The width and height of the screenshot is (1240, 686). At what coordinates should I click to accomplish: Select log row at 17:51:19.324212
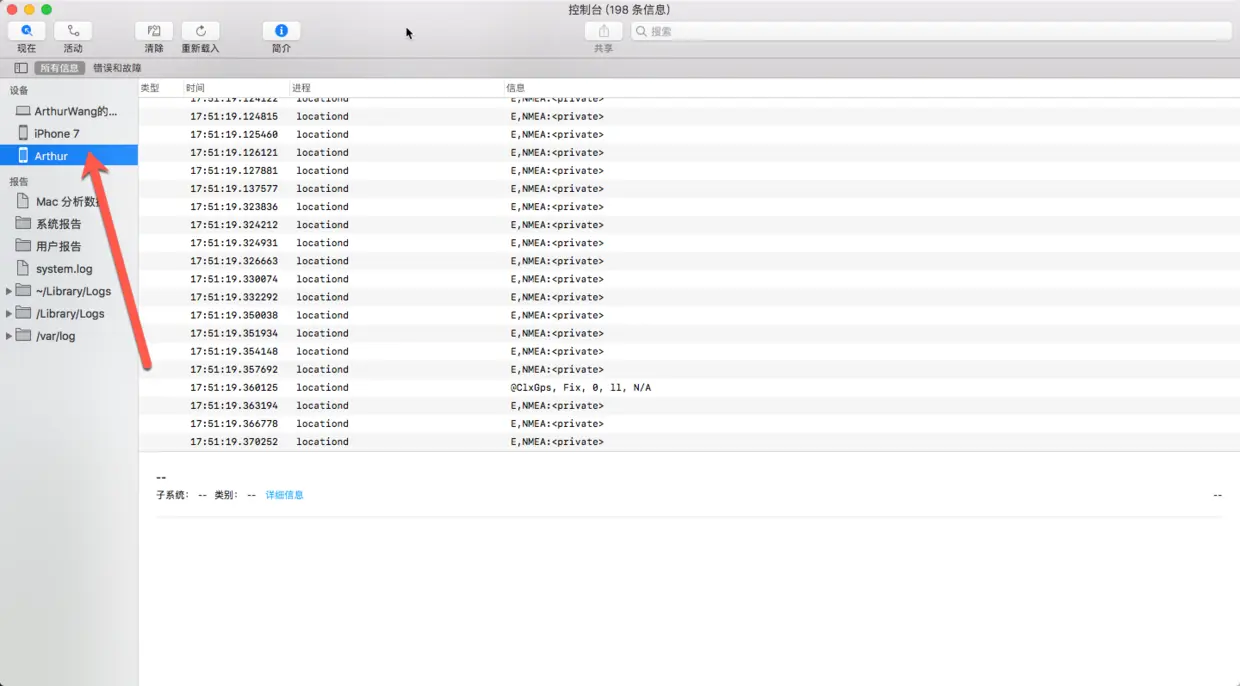click(x=689, y=224)
